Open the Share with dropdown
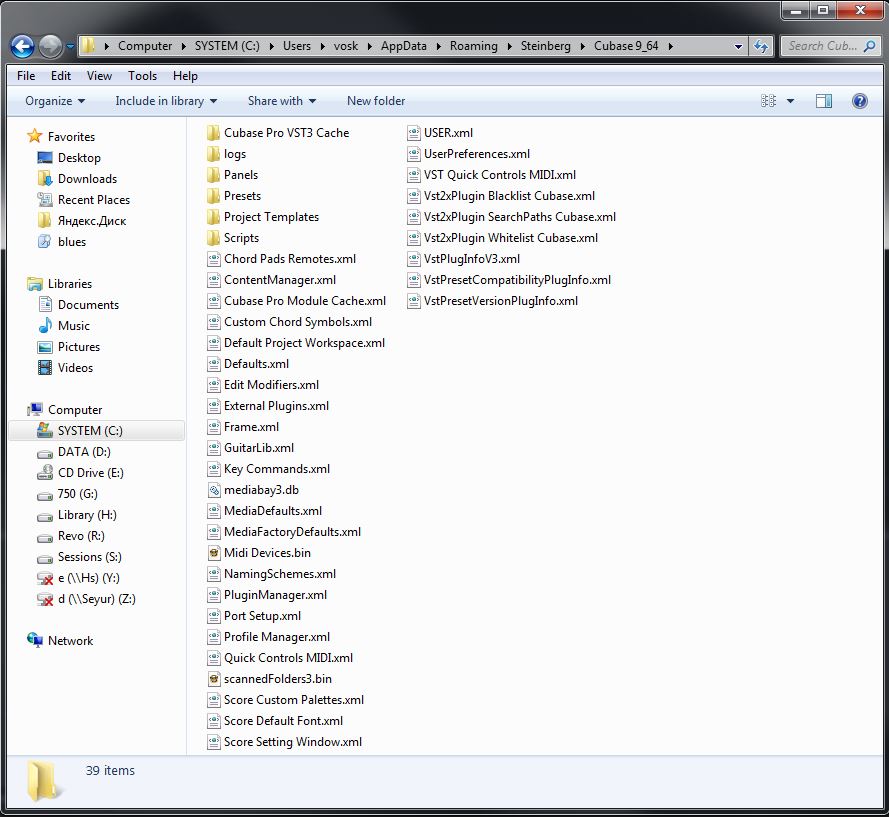The image size is (889, 817). pos(282,101)
